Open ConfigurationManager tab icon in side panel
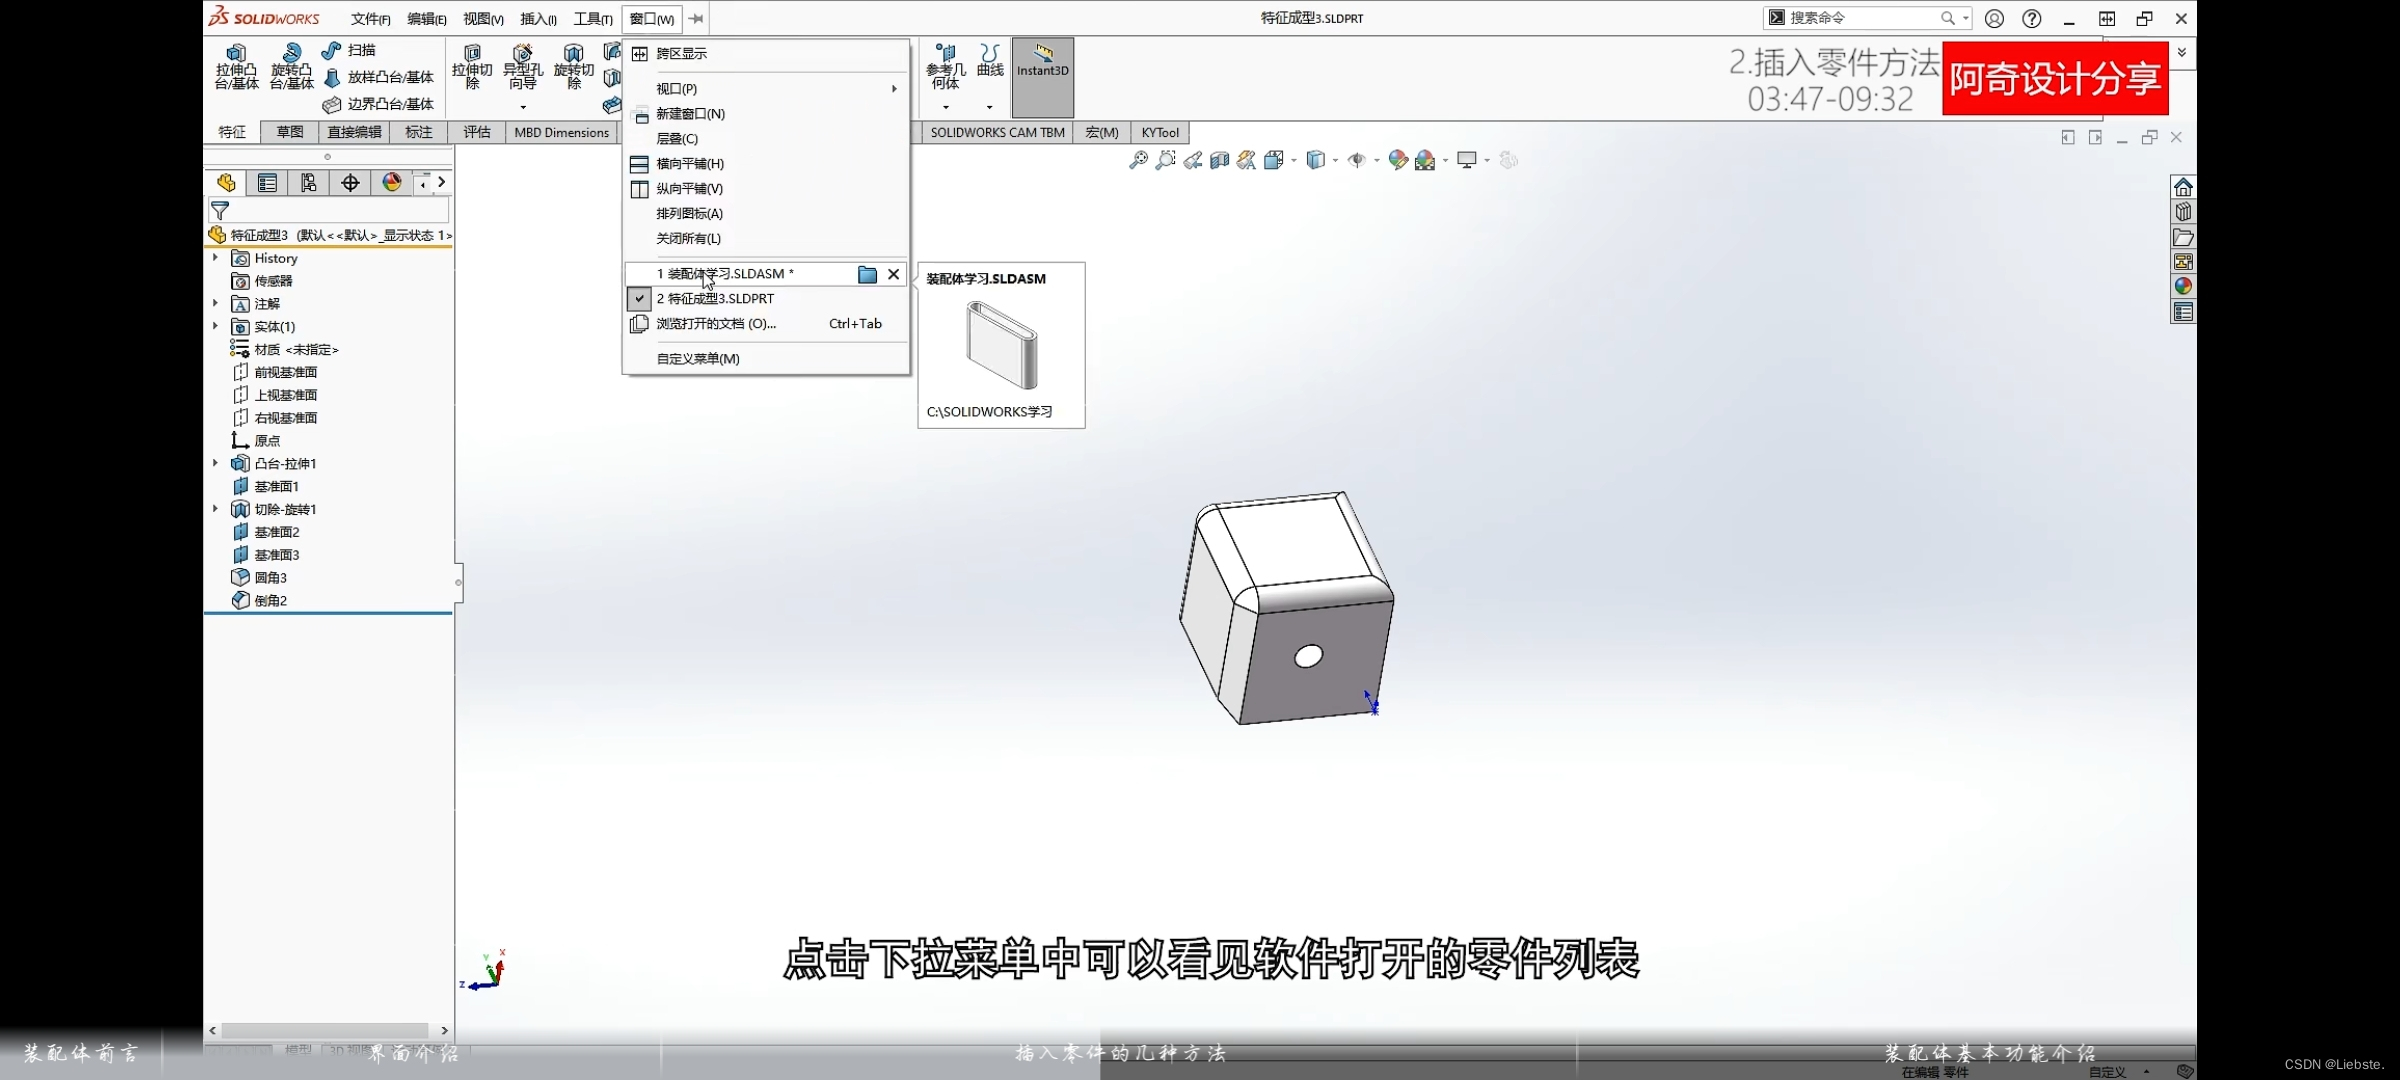This screenshot has height=1080, width=2400. [308, 182]
